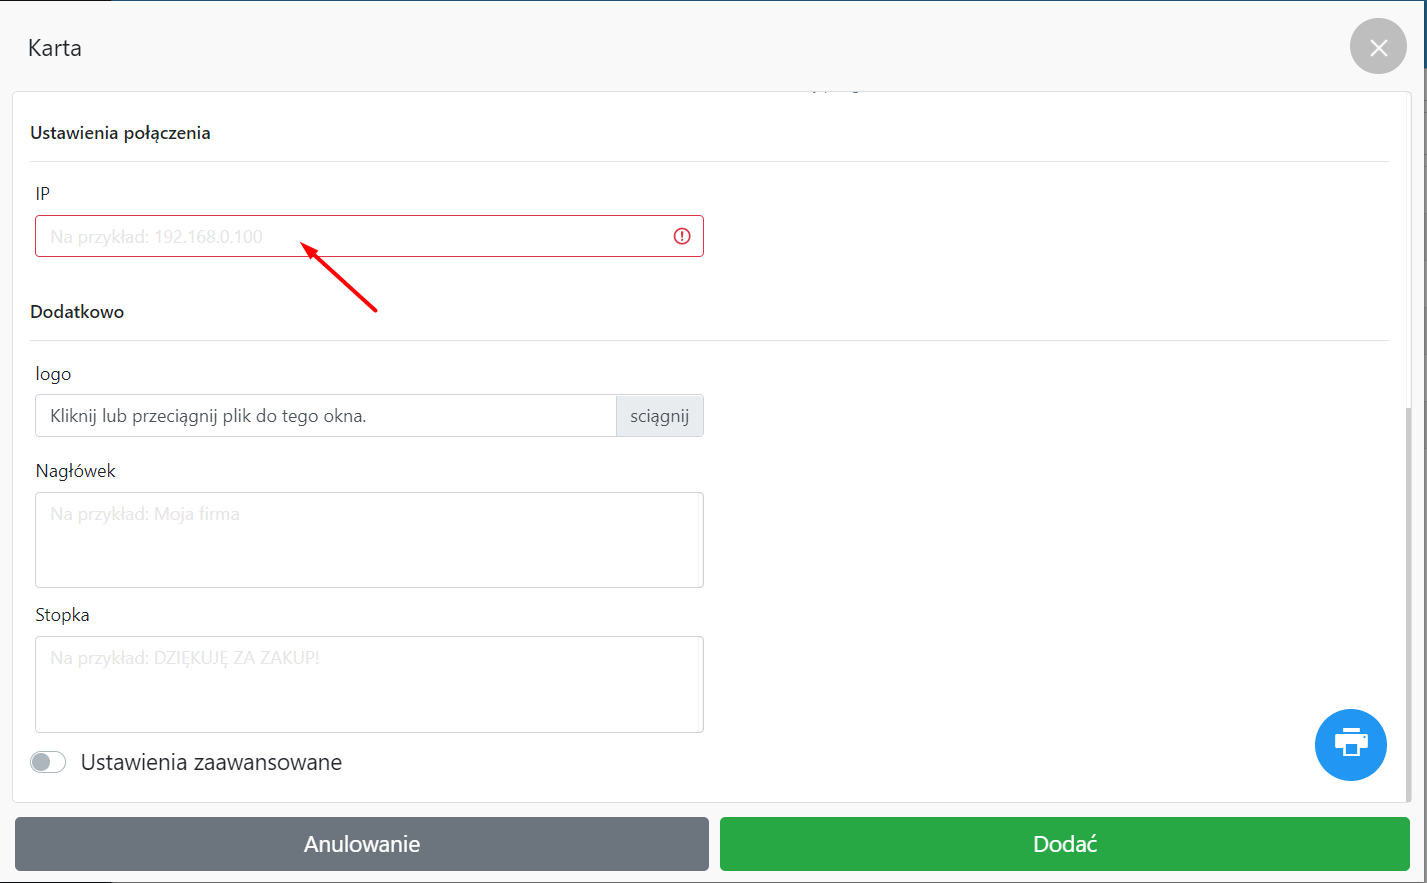The image size is (1427, 883).
Task: Click the Karta dialog title
Action: coord(55,48)
